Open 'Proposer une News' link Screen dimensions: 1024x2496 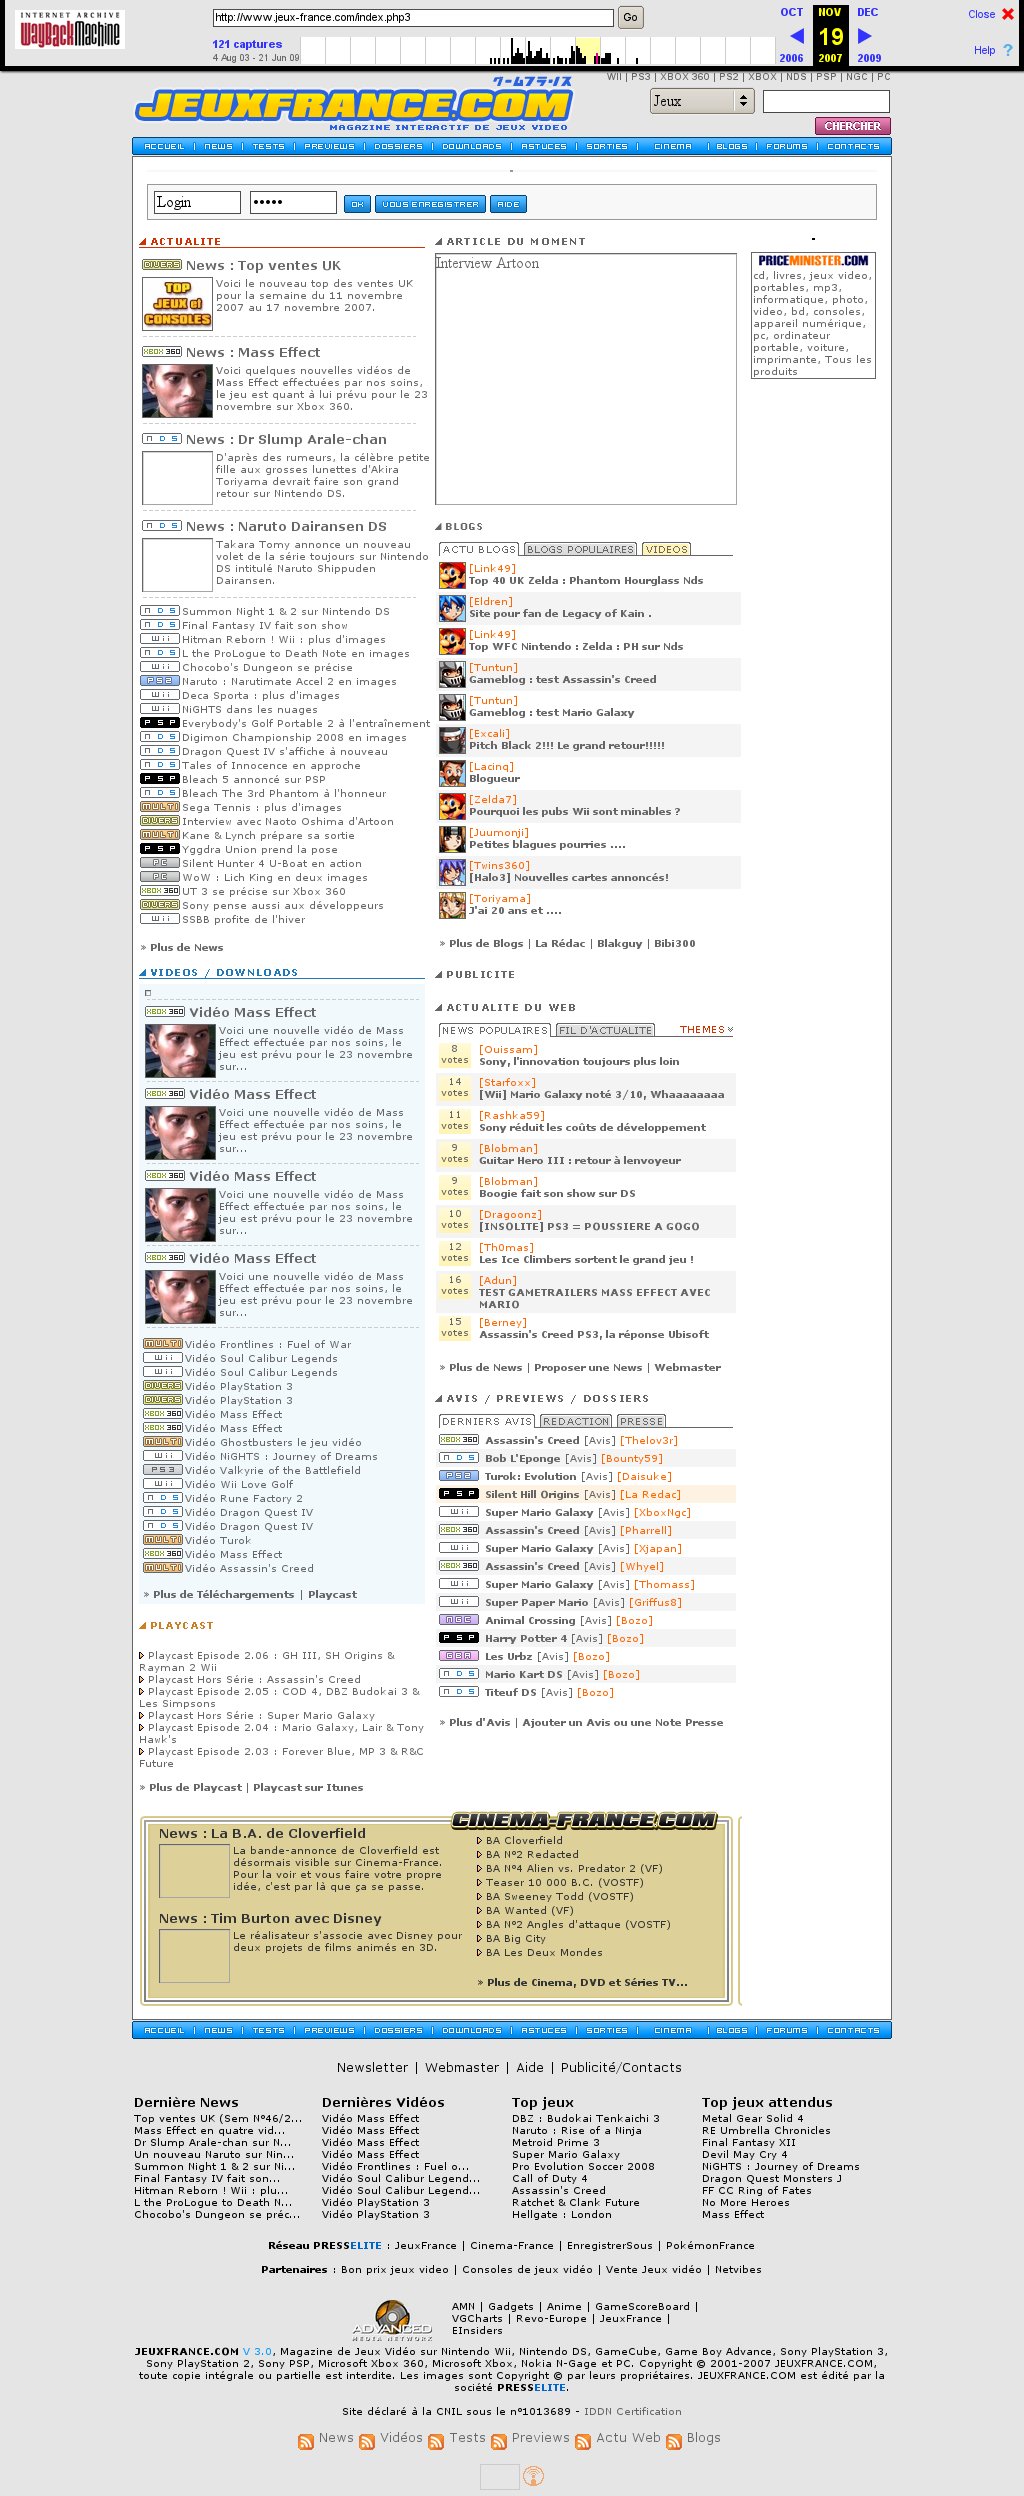point(588,1367)
